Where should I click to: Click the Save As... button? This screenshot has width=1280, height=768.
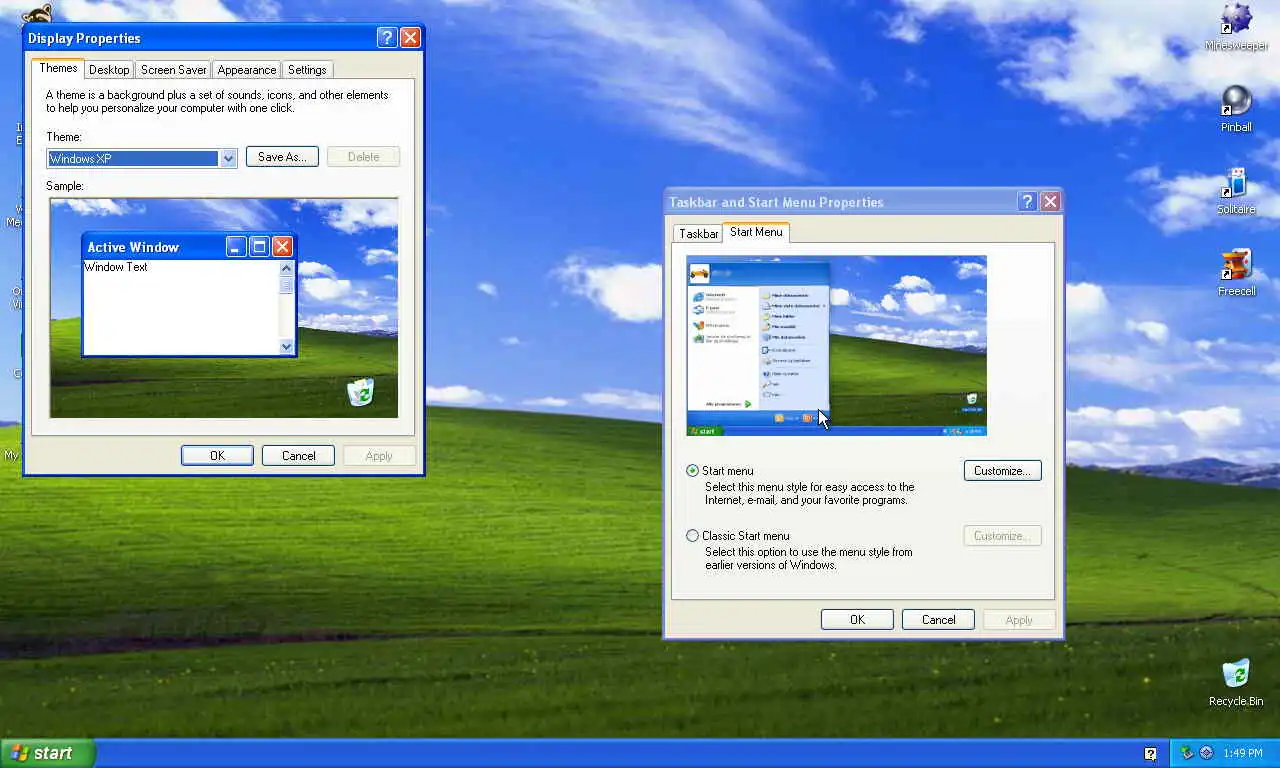pyautogui.click(x=282, y=157)
